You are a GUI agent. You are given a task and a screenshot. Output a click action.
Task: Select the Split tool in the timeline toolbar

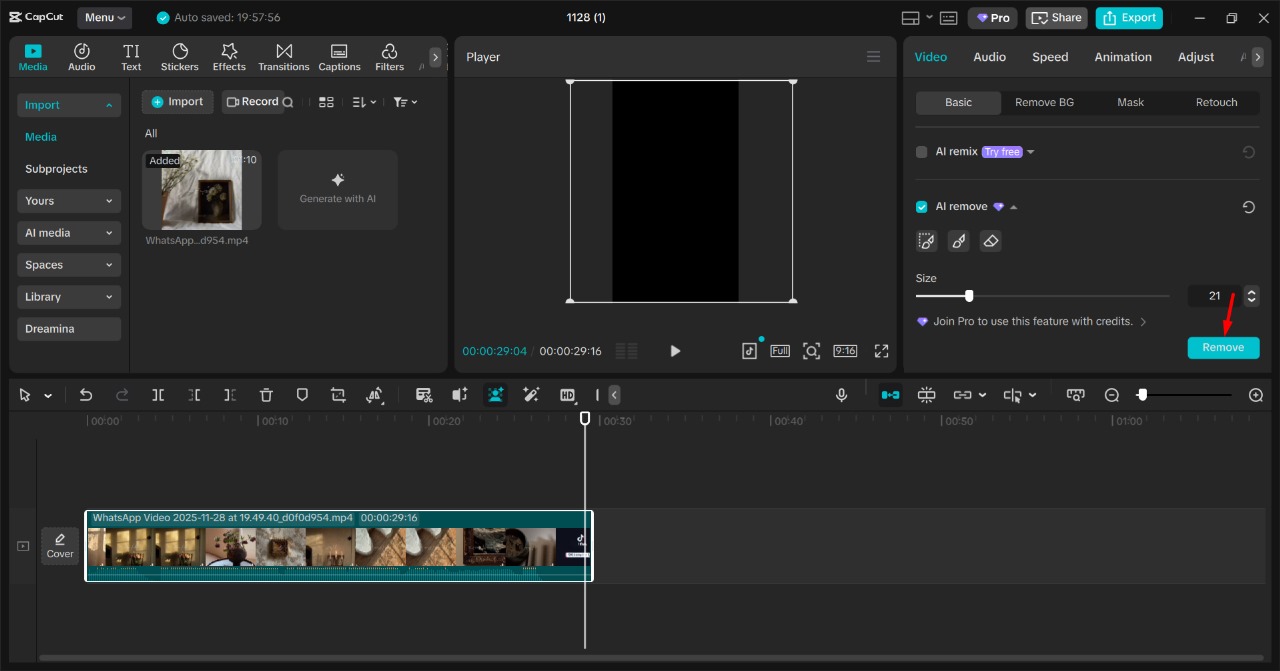pyautogui.click(x=157, y=395)
